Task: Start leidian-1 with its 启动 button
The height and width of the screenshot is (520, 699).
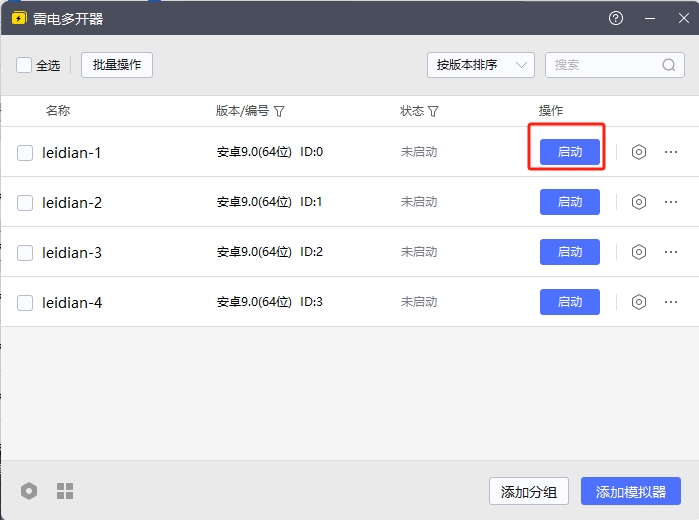Action: tap(570, 152)
